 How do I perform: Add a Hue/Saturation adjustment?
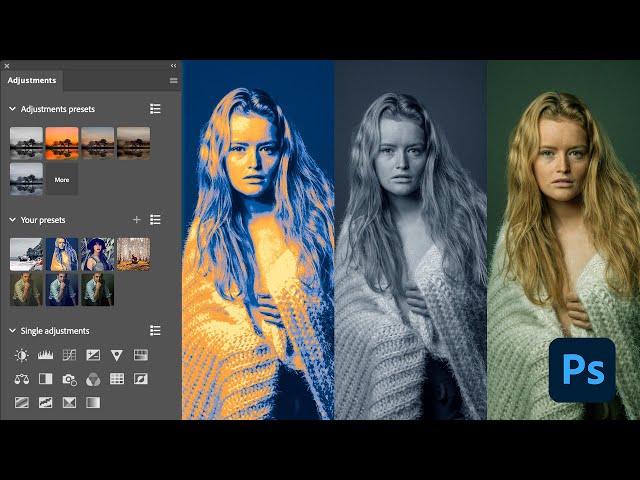coord(141,355)
